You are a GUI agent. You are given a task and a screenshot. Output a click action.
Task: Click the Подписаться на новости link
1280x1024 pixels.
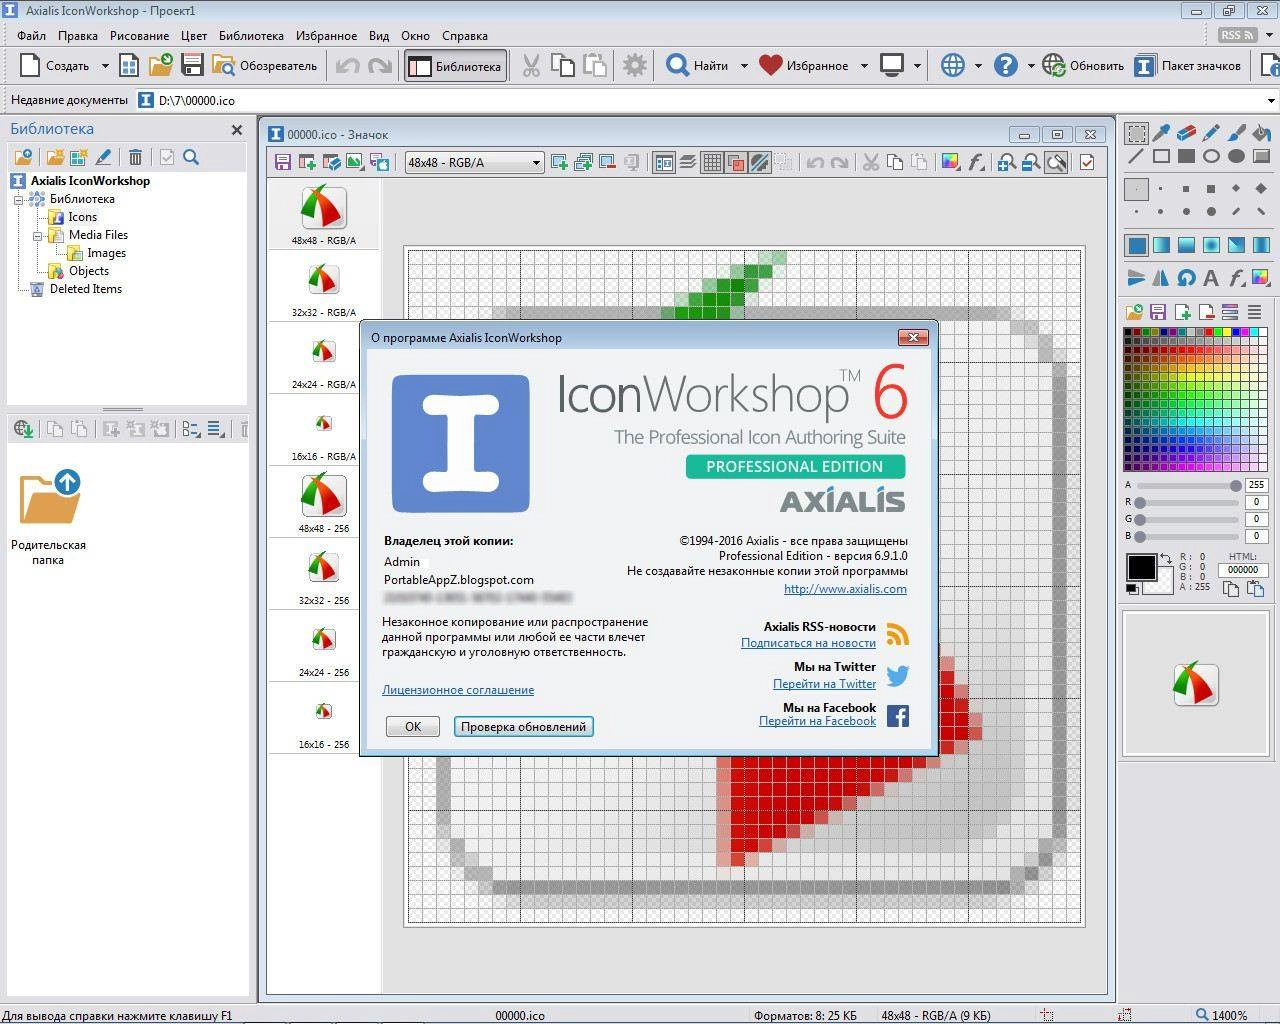(x=808, y=643)
